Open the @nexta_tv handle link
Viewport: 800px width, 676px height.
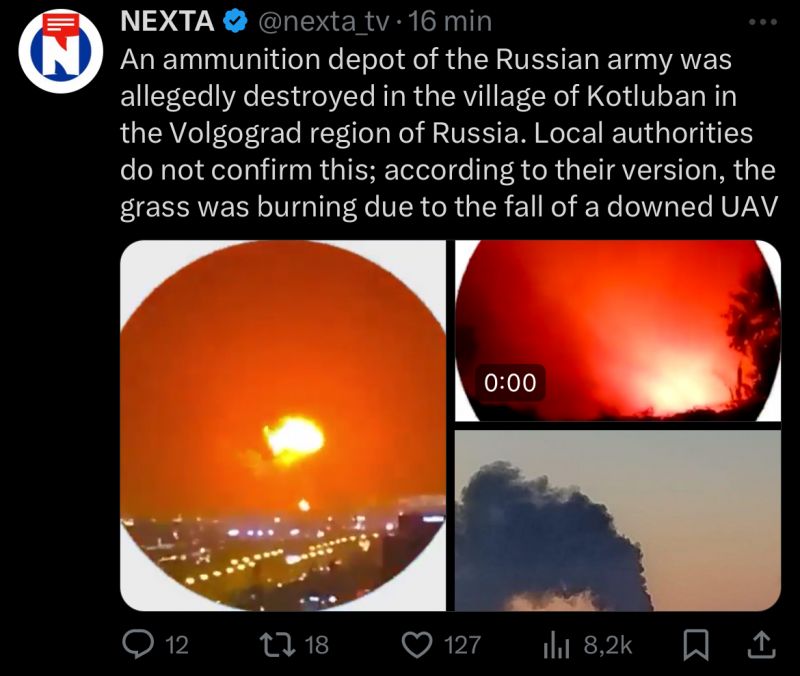click(x=324, y=22)
